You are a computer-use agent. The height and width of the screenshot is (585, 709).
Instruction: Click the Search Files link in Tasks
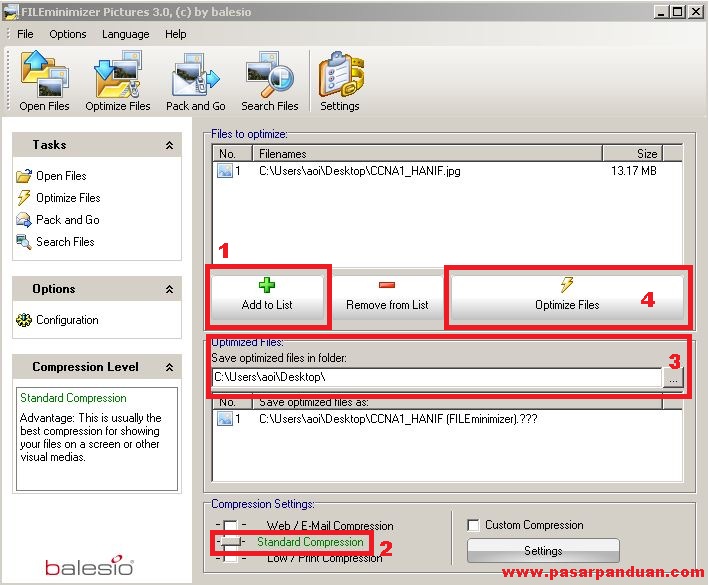[x=65, y=242]
